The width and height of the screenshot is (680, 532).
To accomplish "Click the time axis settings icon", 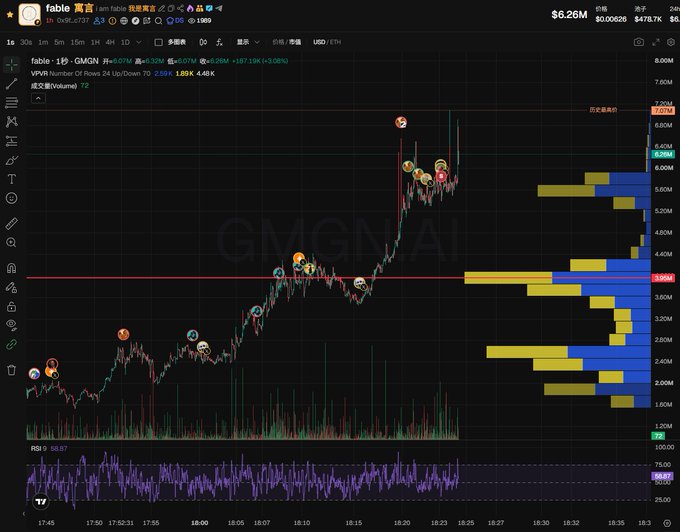I will click(667, 523).
